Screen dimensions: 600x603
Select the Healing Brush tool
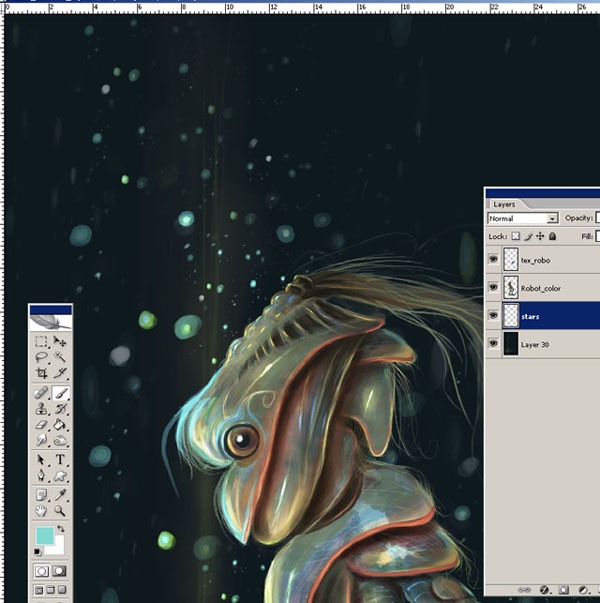click(41, 393)
